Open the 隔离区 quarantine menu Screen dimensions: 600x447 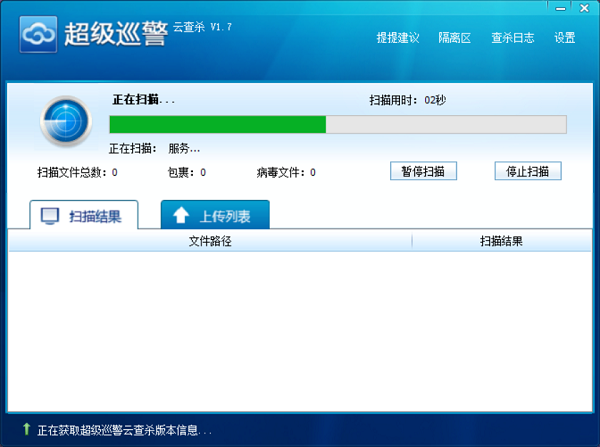coord(455,38)
